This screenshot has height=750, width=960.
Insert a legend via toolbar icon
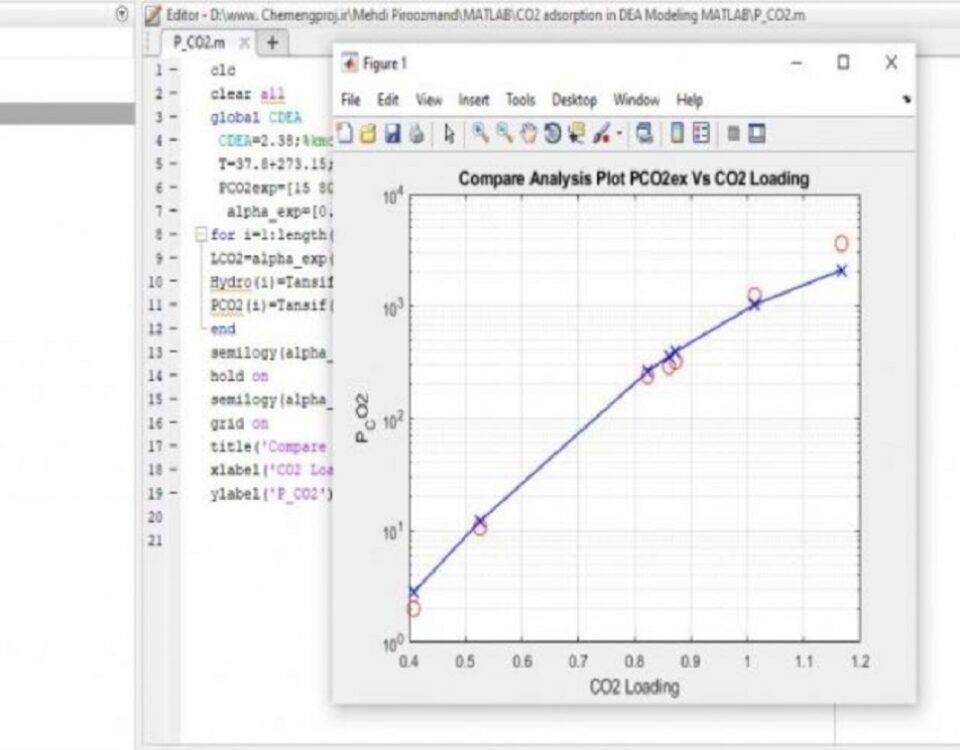pyautogui.click(x=701, y=133)
